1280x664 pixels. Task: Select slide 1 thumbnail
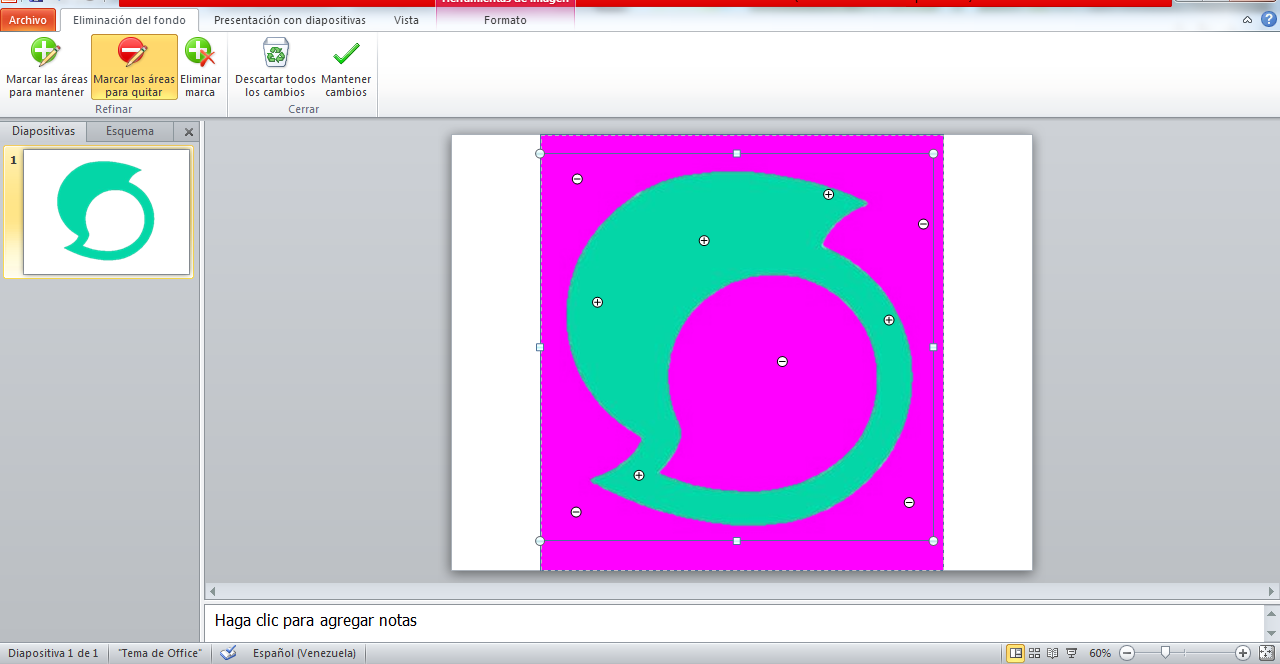[x=106, y=212]
